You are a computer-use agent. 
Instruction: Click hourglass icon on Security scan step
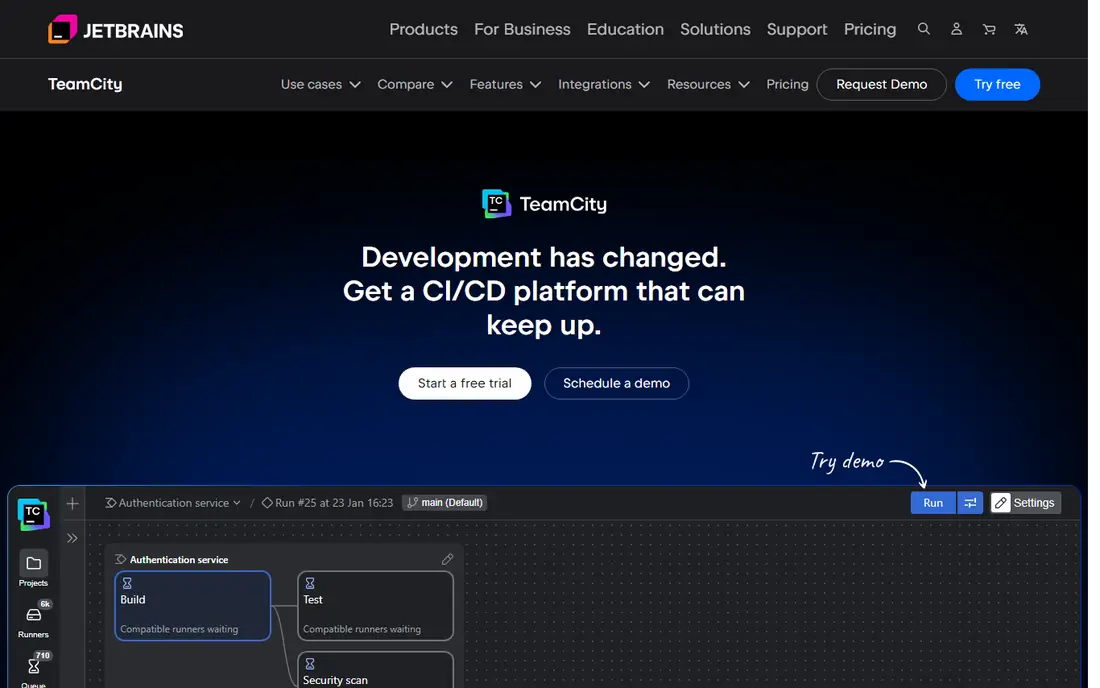tap(309, 663)
